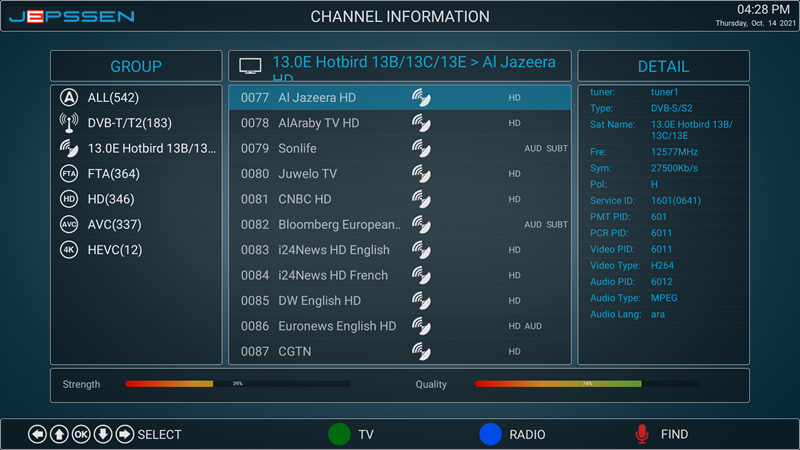The width and height of the screenshot is (800, 450).
Task: Click satellite icon on AlAraby TV HD row
Action: [x=421, y=123]
